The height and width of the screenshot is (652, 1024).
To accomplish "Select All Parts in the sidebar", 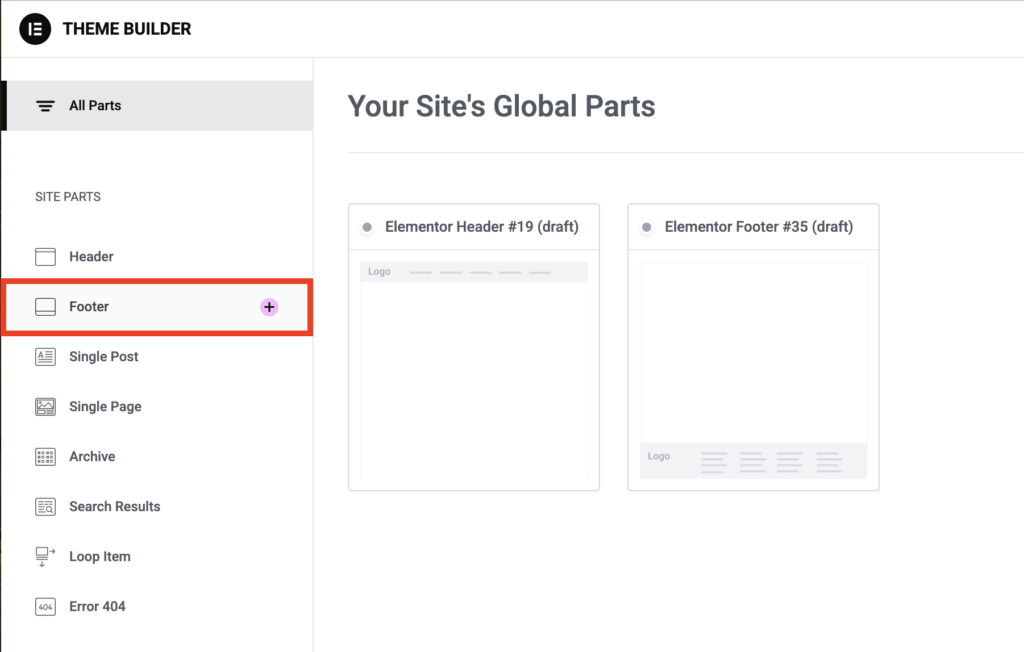I will 95,105.
